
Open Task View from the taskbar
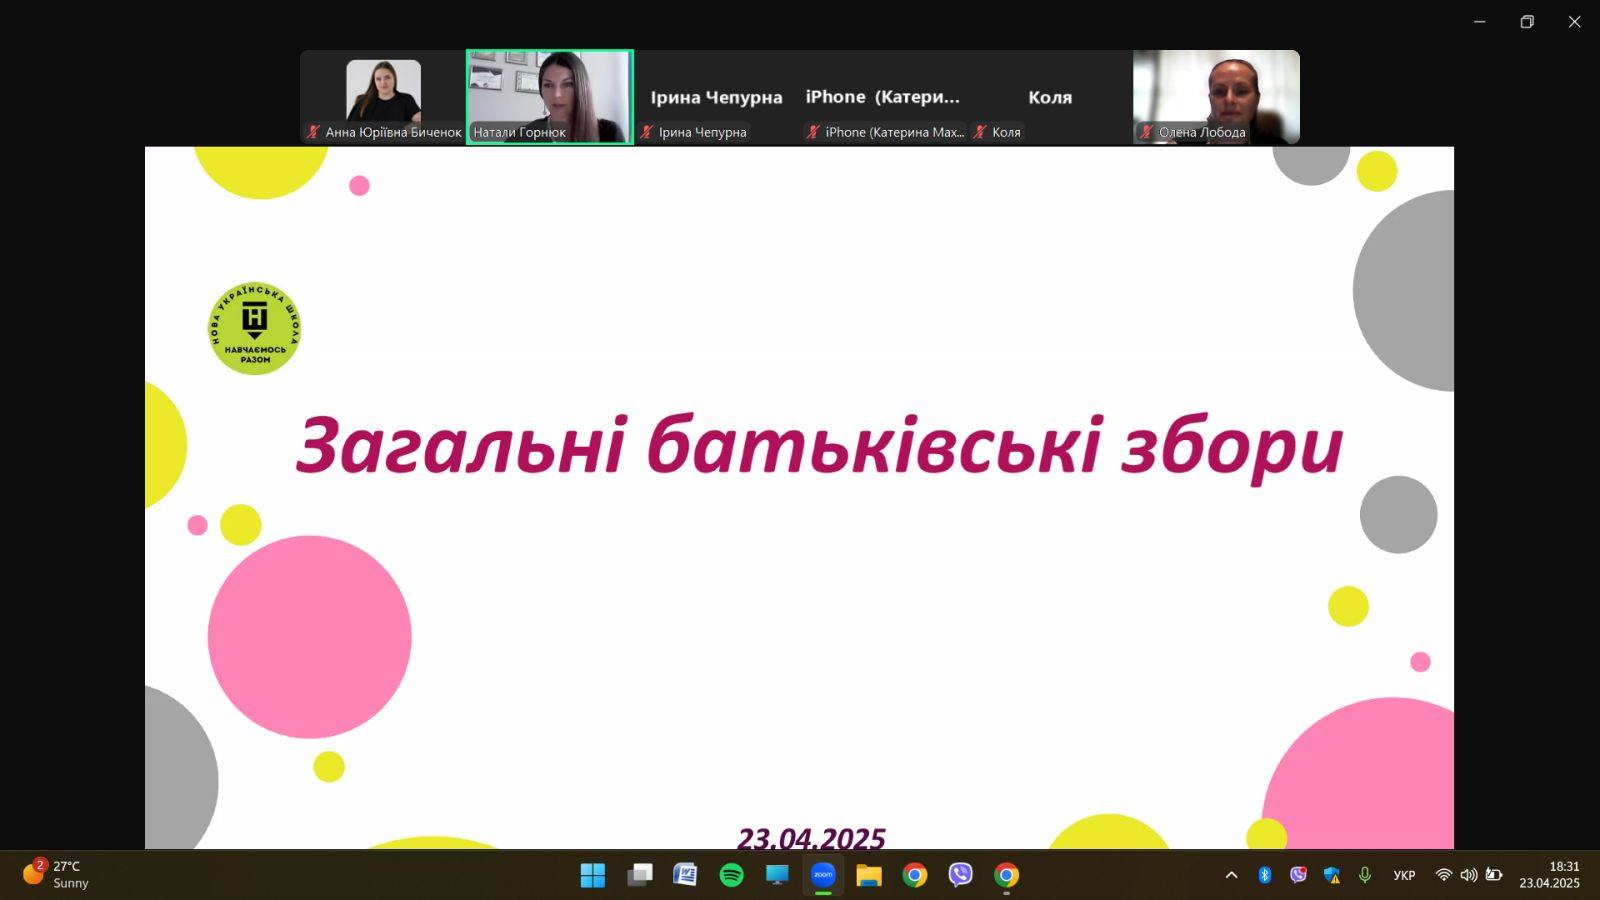pyautogui.click(x=639, y=875)
